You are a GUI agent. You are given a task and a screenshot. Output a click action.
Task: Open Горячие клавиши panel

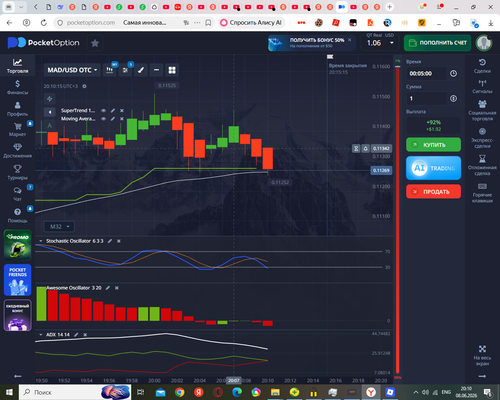pyautogui.click(x=482, y=193)
